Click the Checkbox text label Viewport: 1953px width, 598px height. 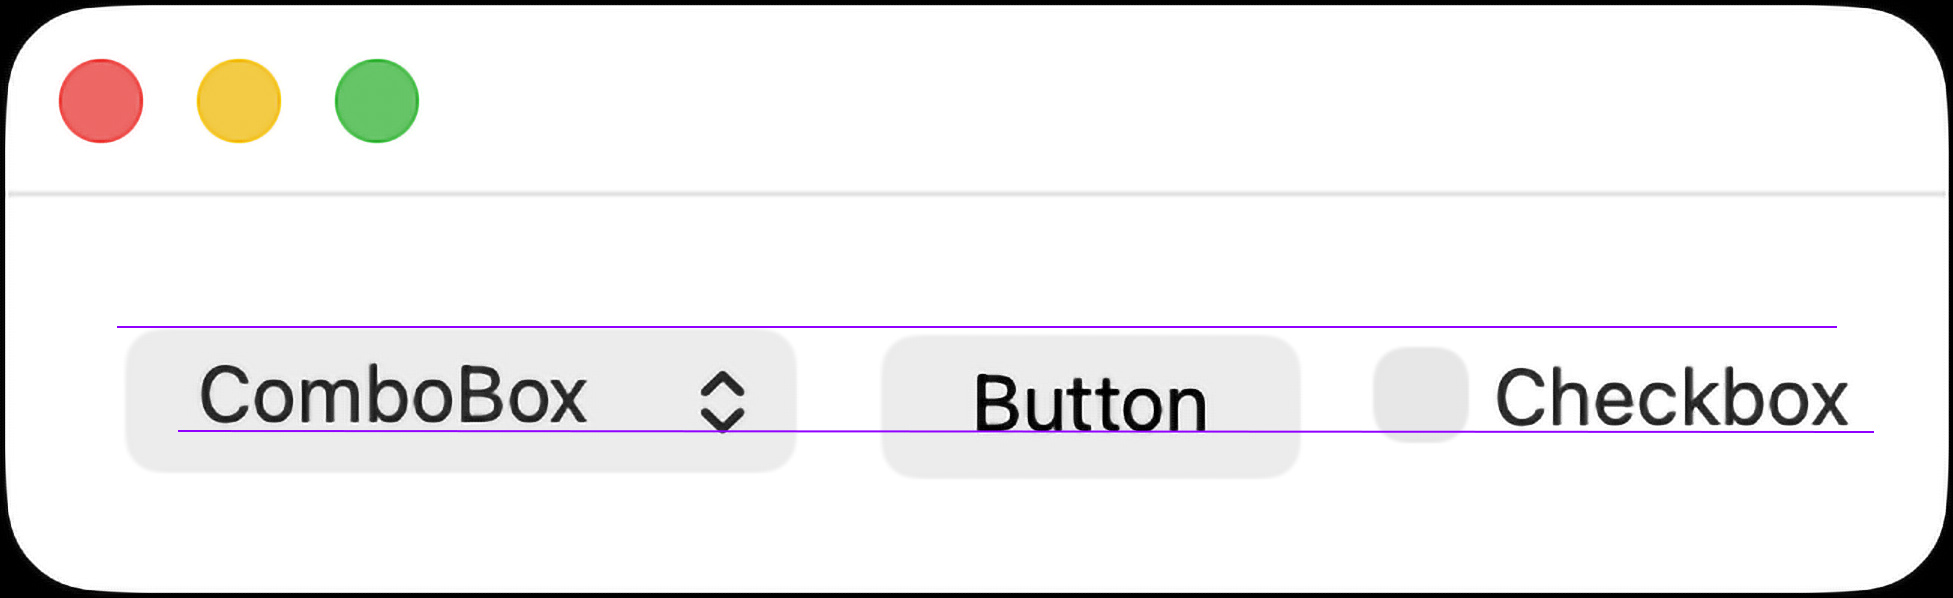tap(1671, 398)
